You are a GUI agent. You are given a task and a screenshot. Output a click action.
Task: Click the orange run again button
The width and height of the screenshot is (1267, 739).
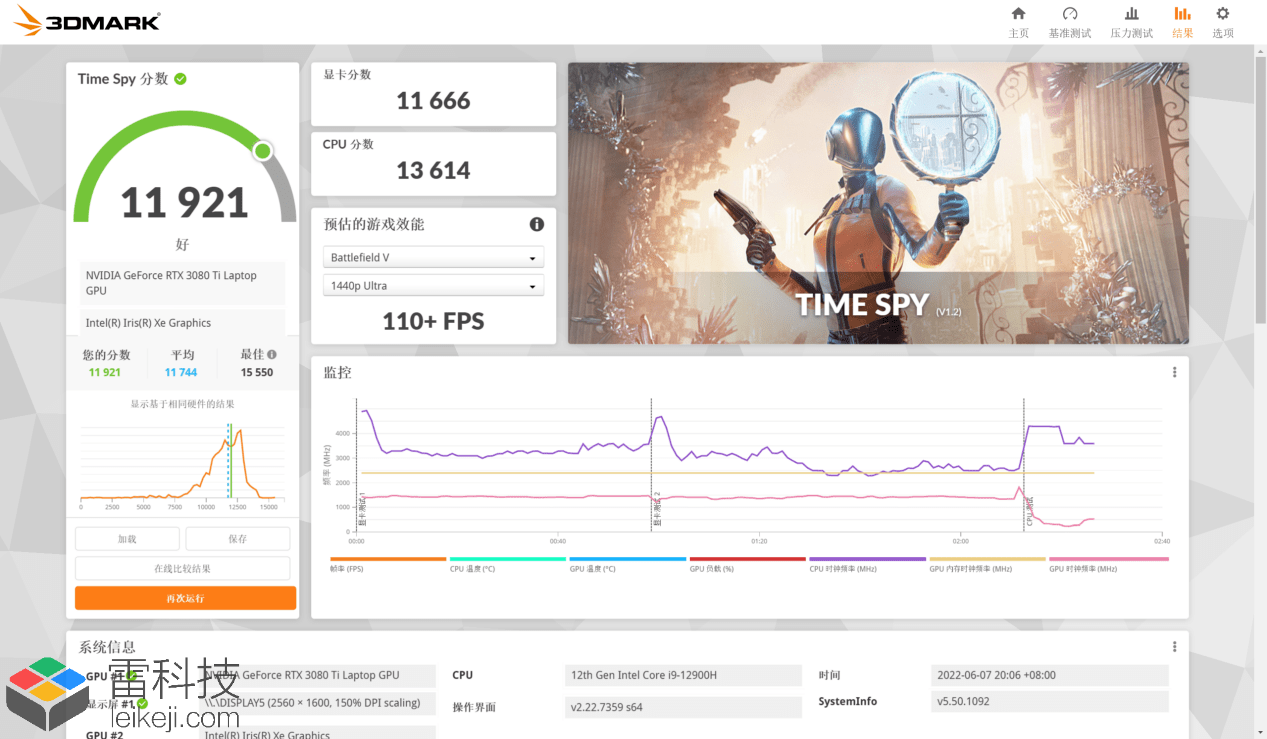click(185, 598)
